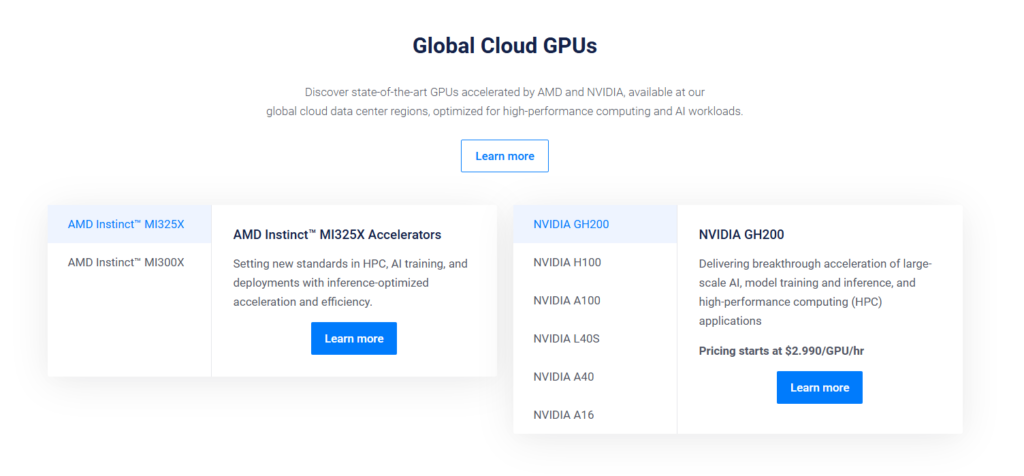This screenshot has width=1024, height=476.
Task: Switch to the NVIDIA A100 tab
Action: click(x=595, y=300)
